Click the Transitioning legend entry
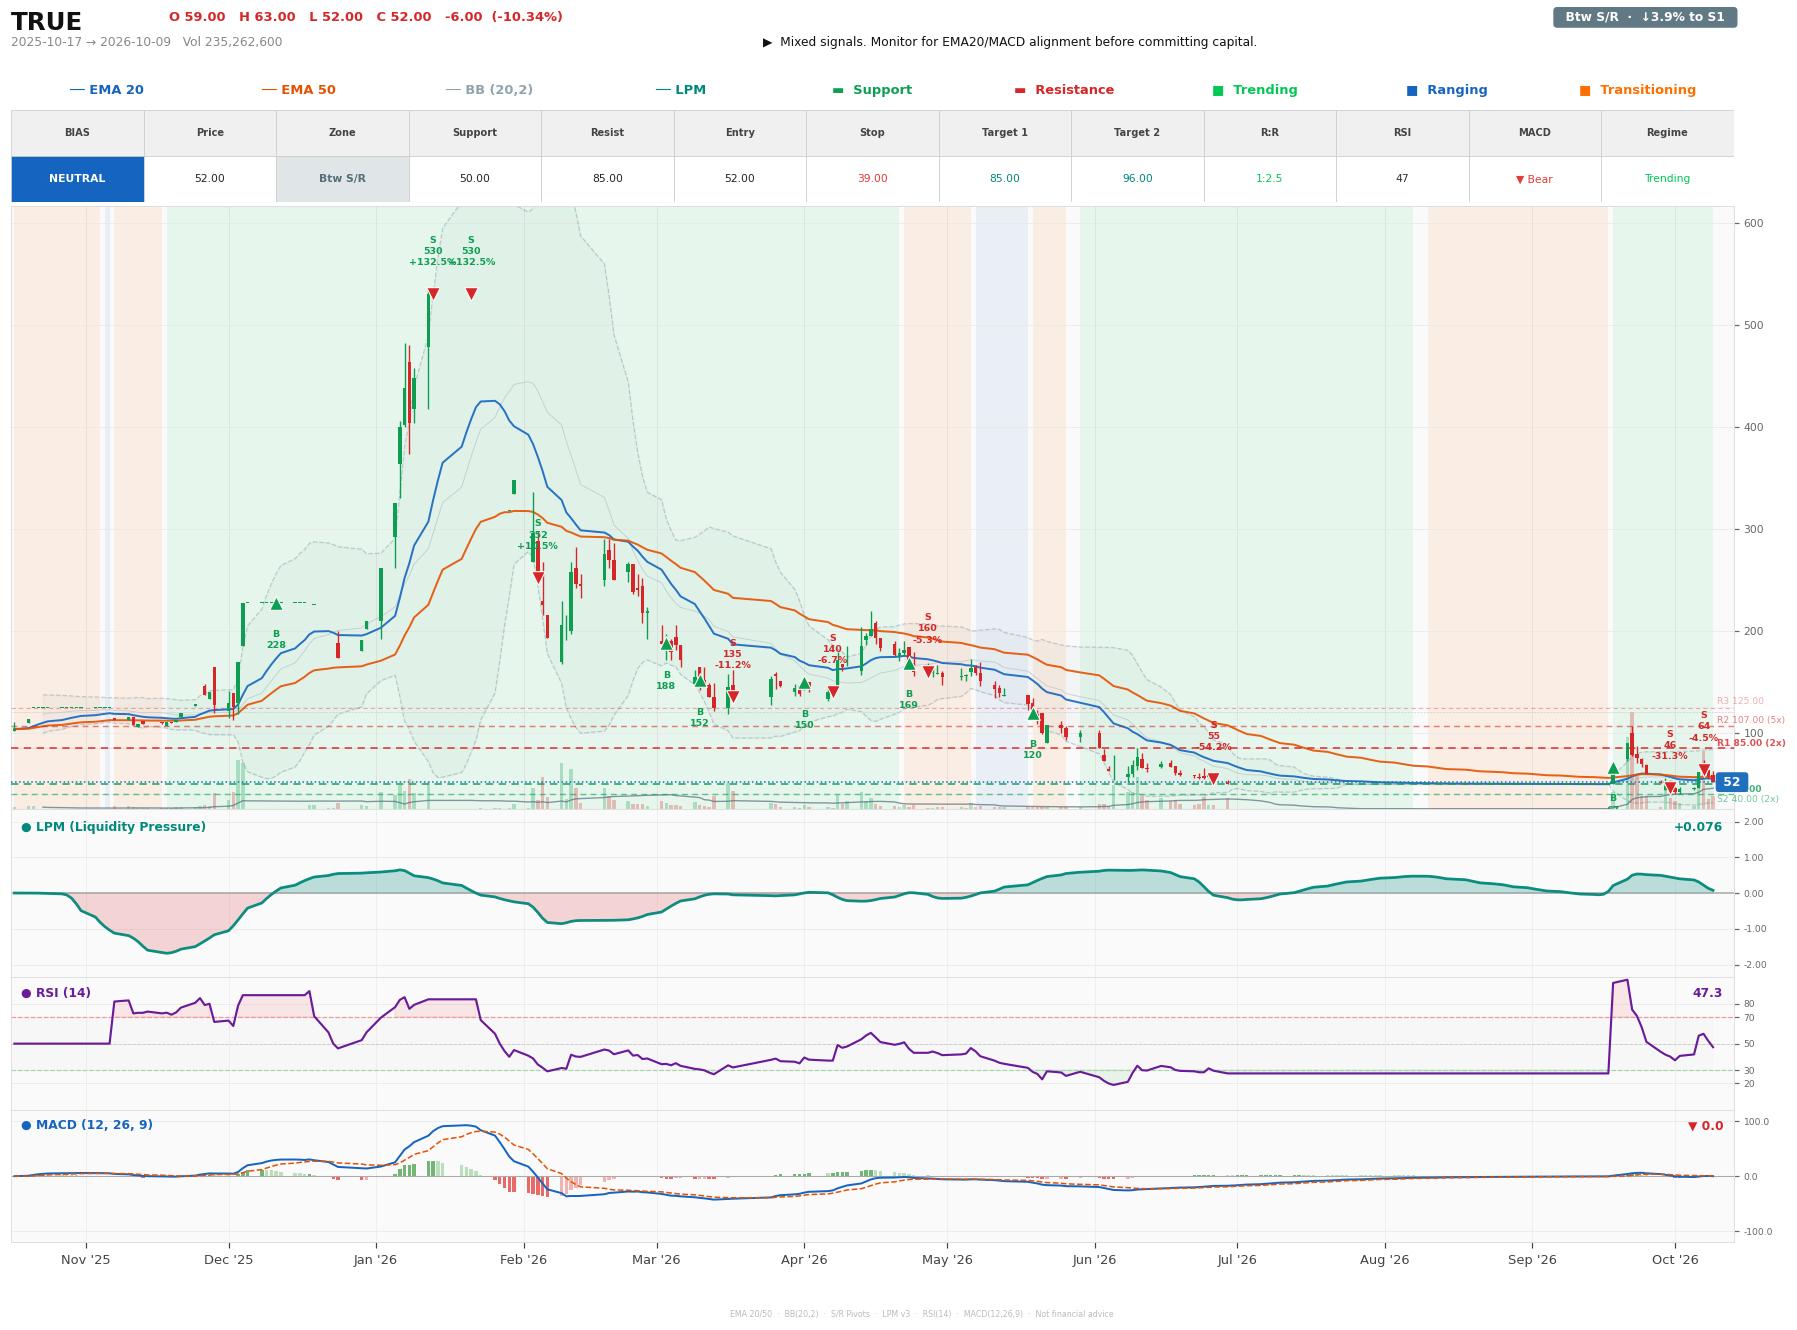Image resolution: width=1797 pixels, height=1330 pixels. 1638,90
